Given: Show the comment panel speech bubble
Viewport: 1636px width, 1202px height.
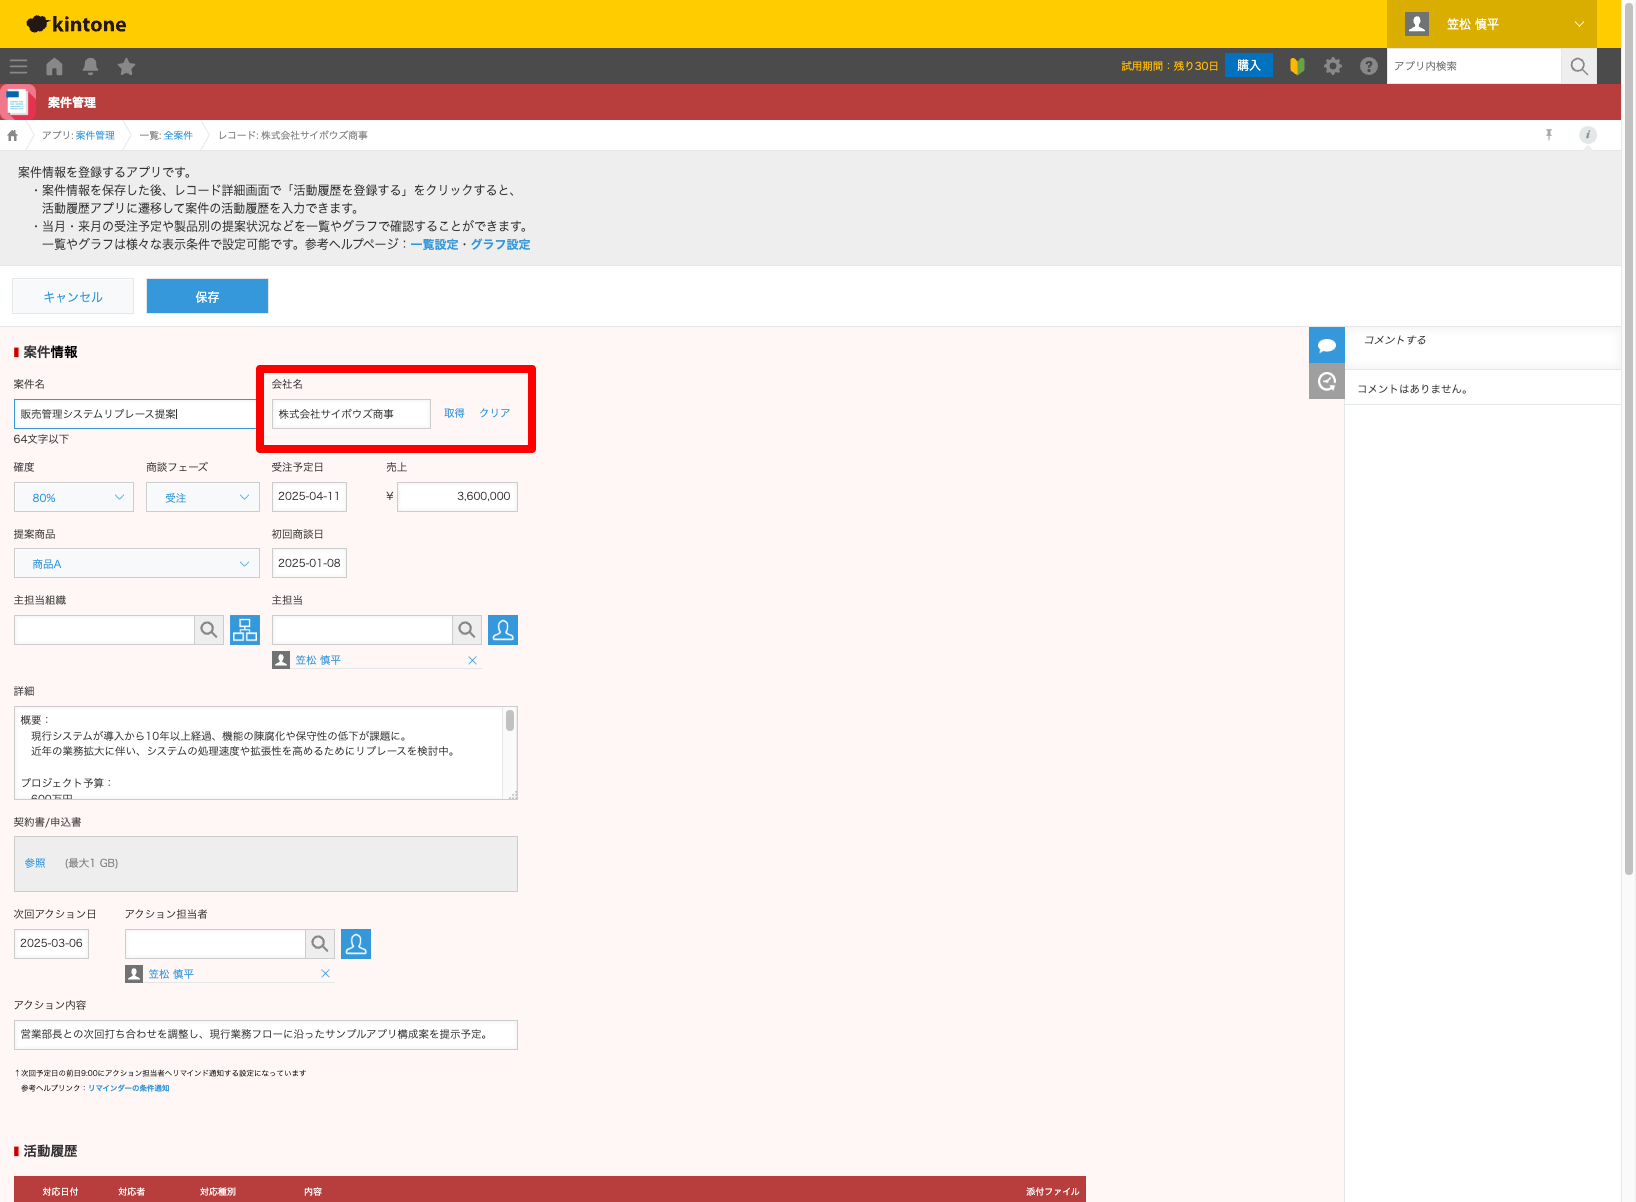Looking at the screenshot, I should pos(1326,345).
